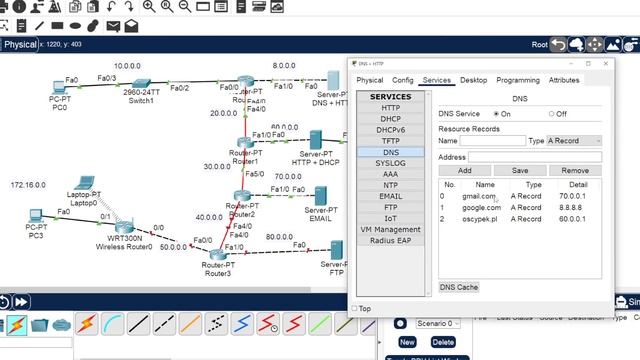Select TFTP service
This screenshot has width=640, height=360.
391,141
